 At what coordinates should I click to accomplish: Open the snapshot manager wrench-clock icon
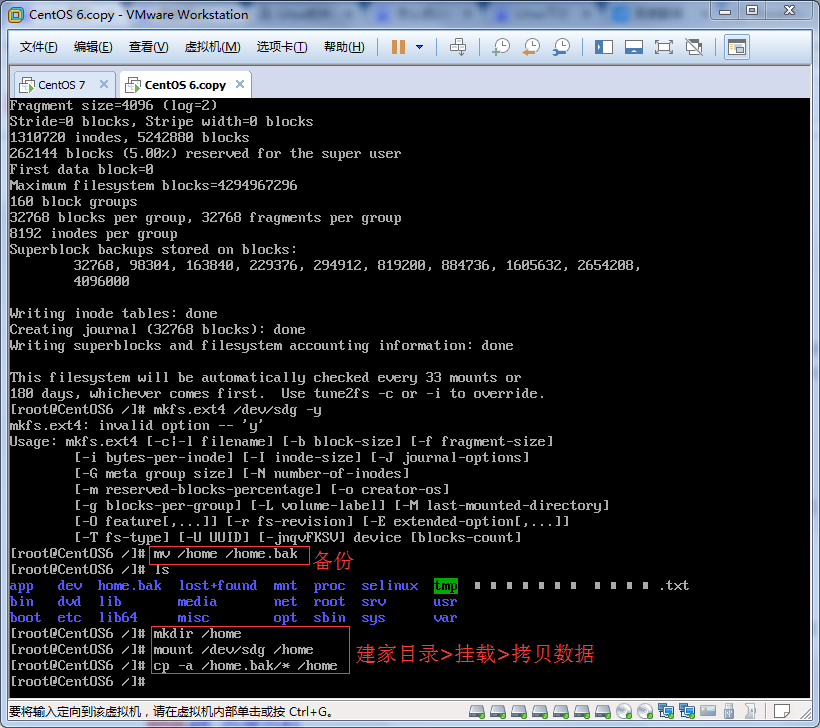coord(561,47)
